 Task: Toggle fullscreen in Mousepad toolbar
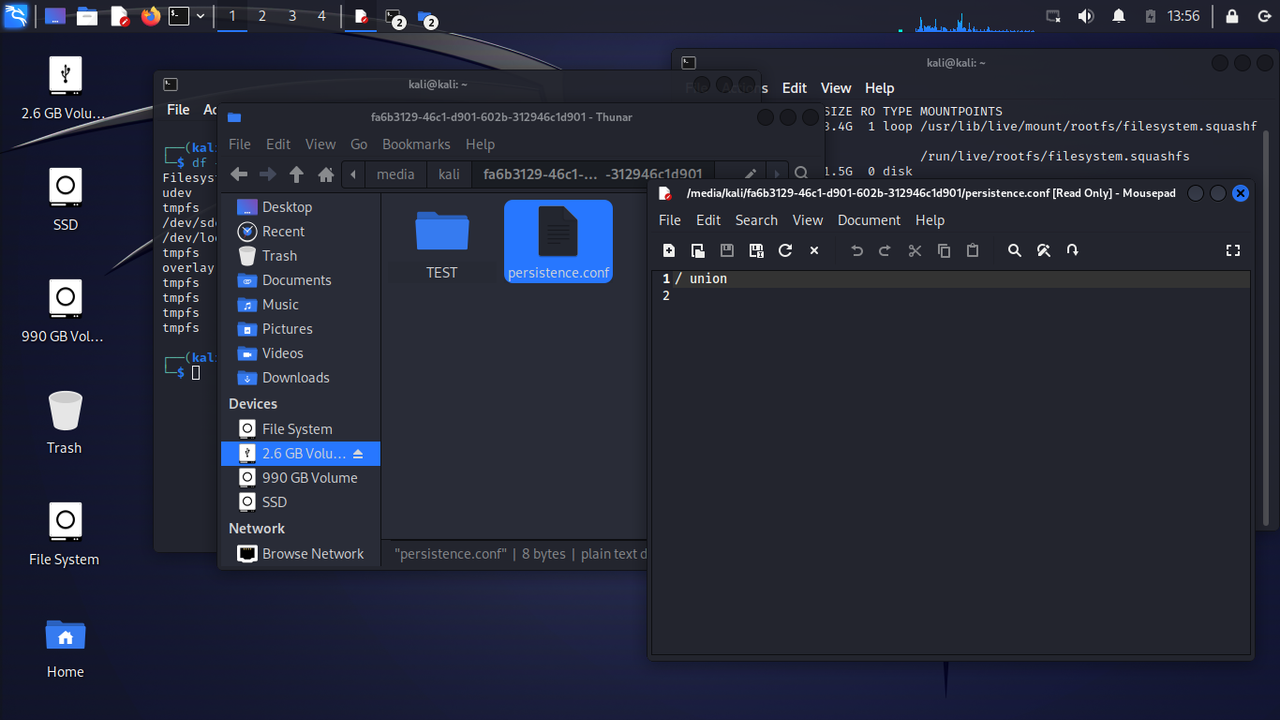pyautogui.click(x=1233, y=251)
